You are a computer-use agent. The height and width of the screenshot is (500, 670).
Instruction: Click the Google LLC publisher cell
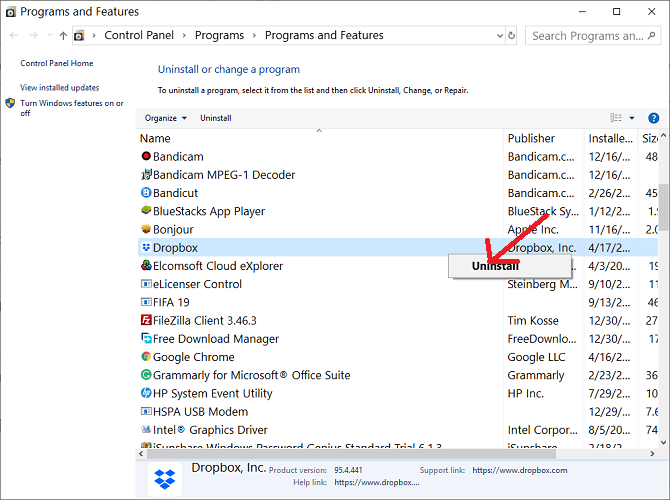[536, 357]
